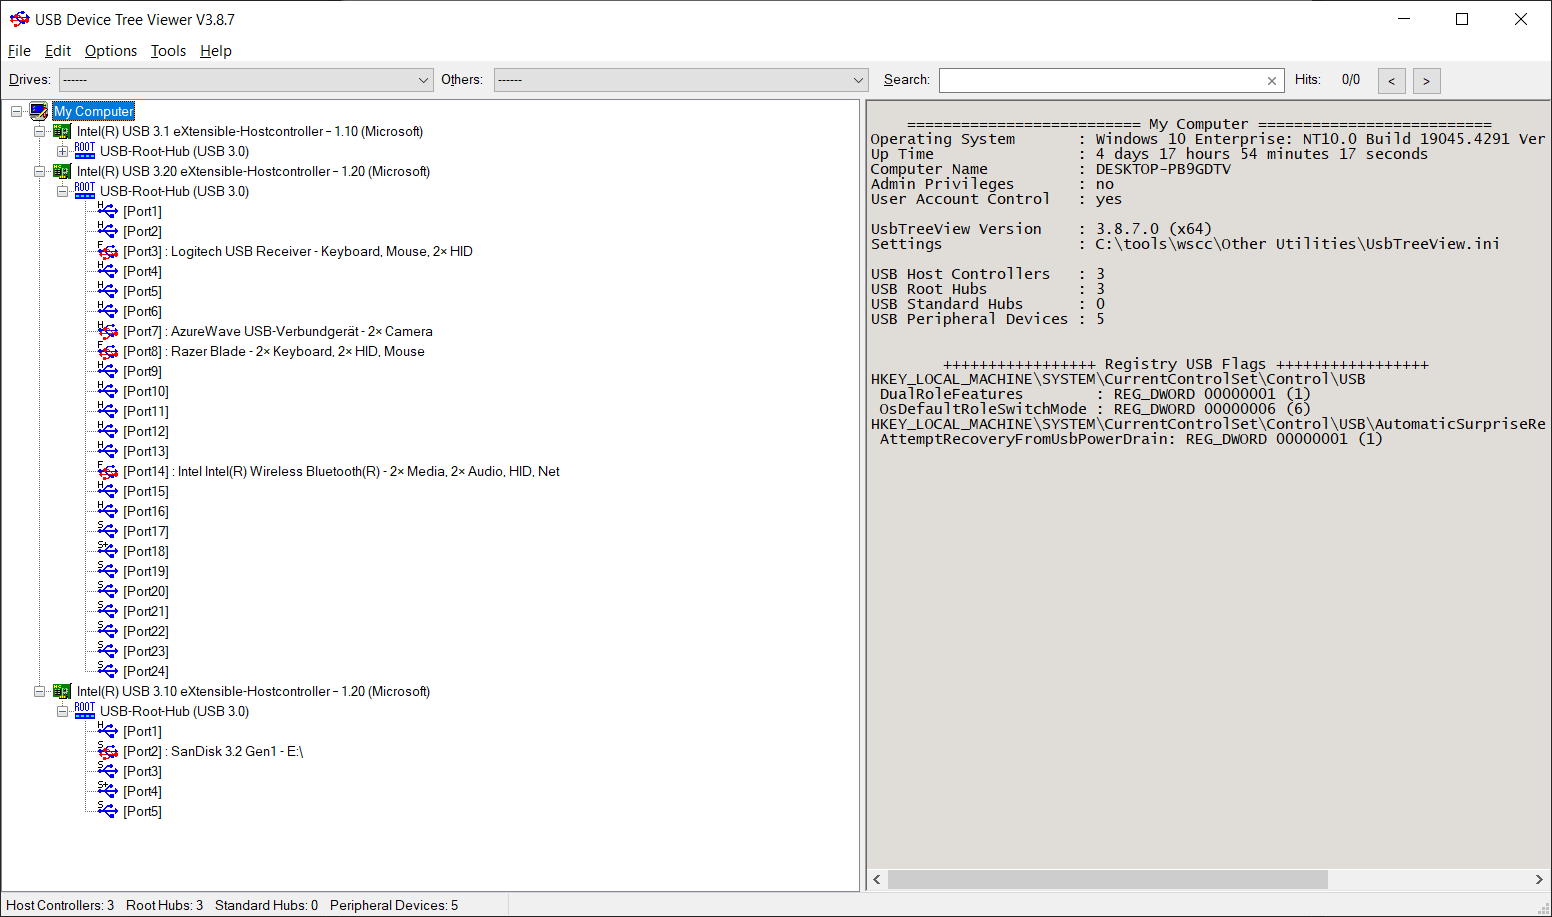Screen dimensions: 1552x917
Task: Collapse the My Computer tree node
Action: 16,111
